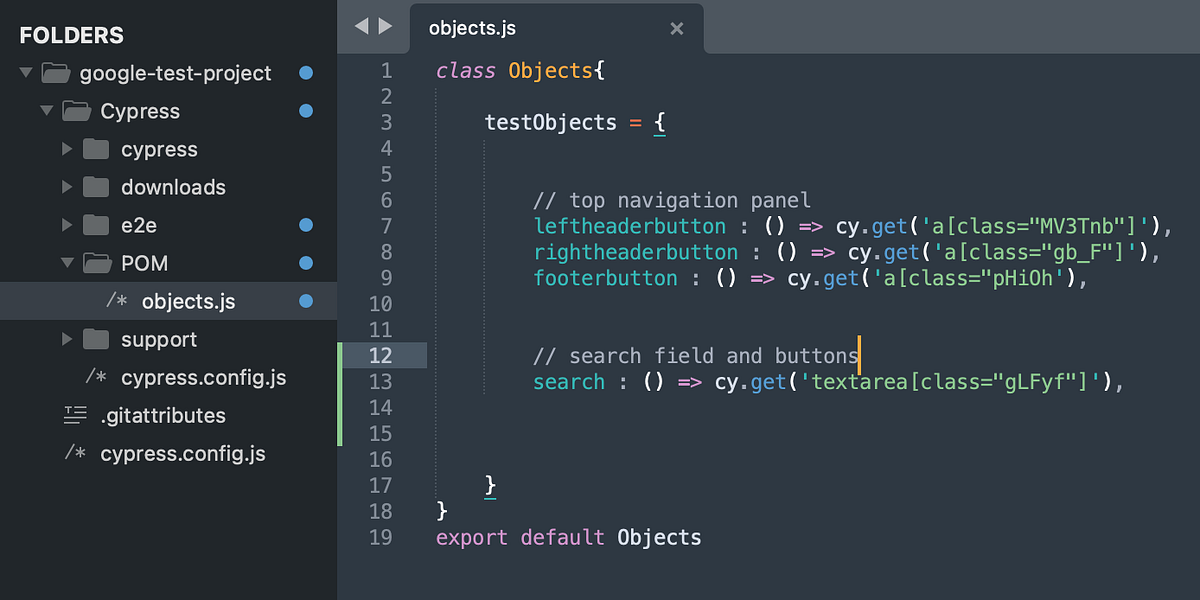
Task: Click the back navigation arrow
Action: (361, 27)
